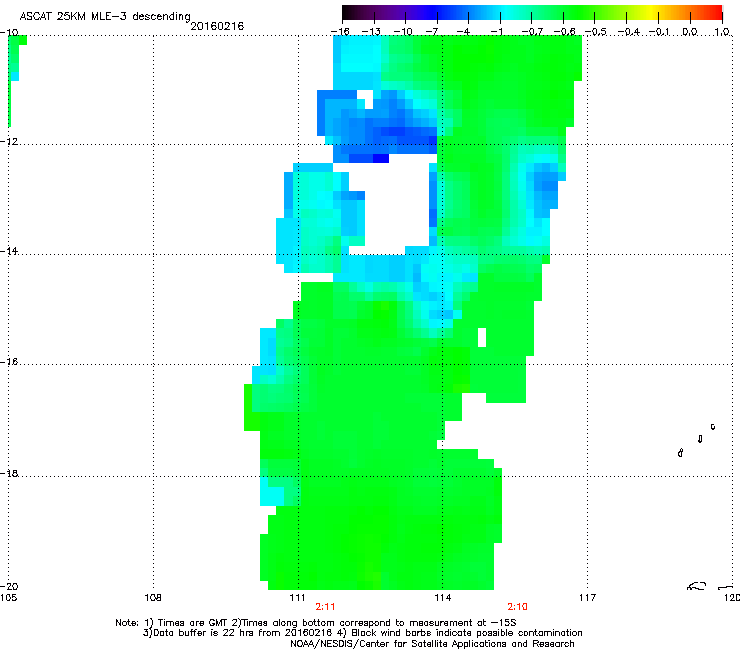
Task: Click the latitude axis label '-18'
Action: coord(9,473)
